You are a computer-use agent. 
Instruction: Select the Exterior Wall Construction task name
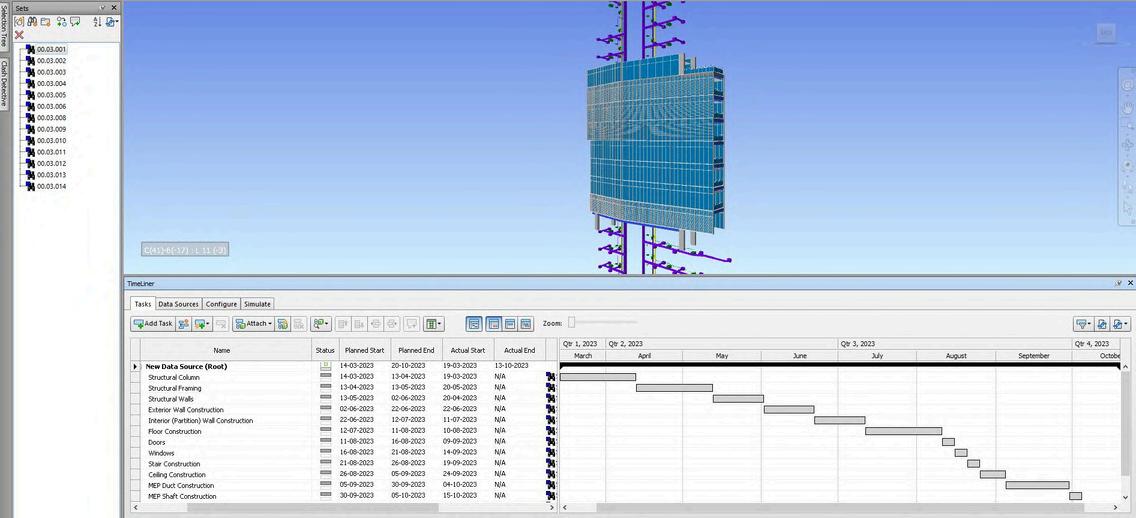pyautogui.click(x=186, y=410)
